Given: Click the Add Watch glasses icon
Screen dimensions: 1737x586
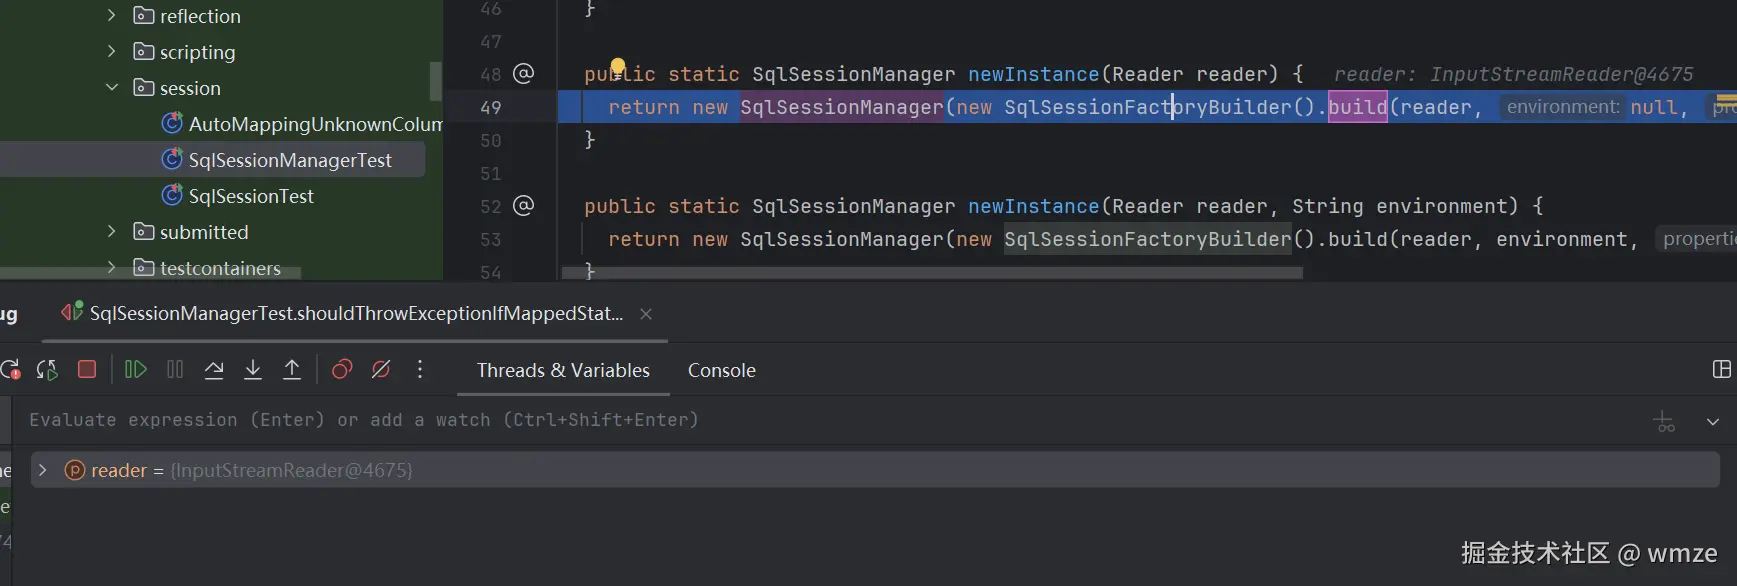Looking at the screenshot, I should pos(1664,422).
